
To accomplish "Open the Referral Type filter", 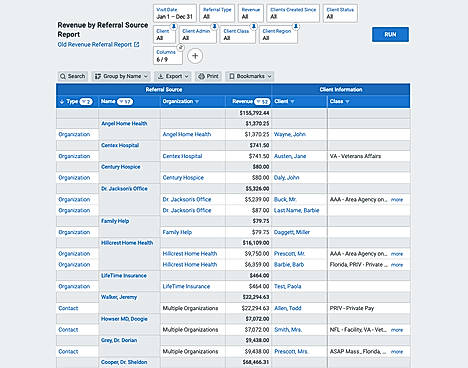I will click(x=217, y=13).
